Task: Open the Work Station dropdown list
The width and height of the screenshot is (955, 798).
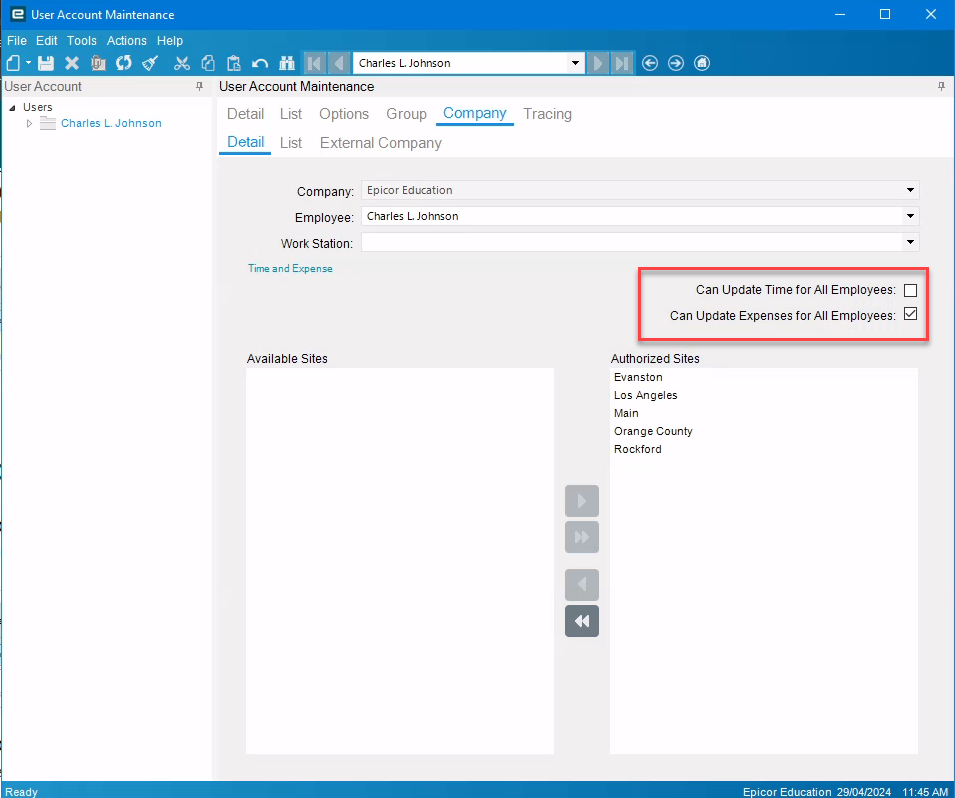Action: coord(910,242)
